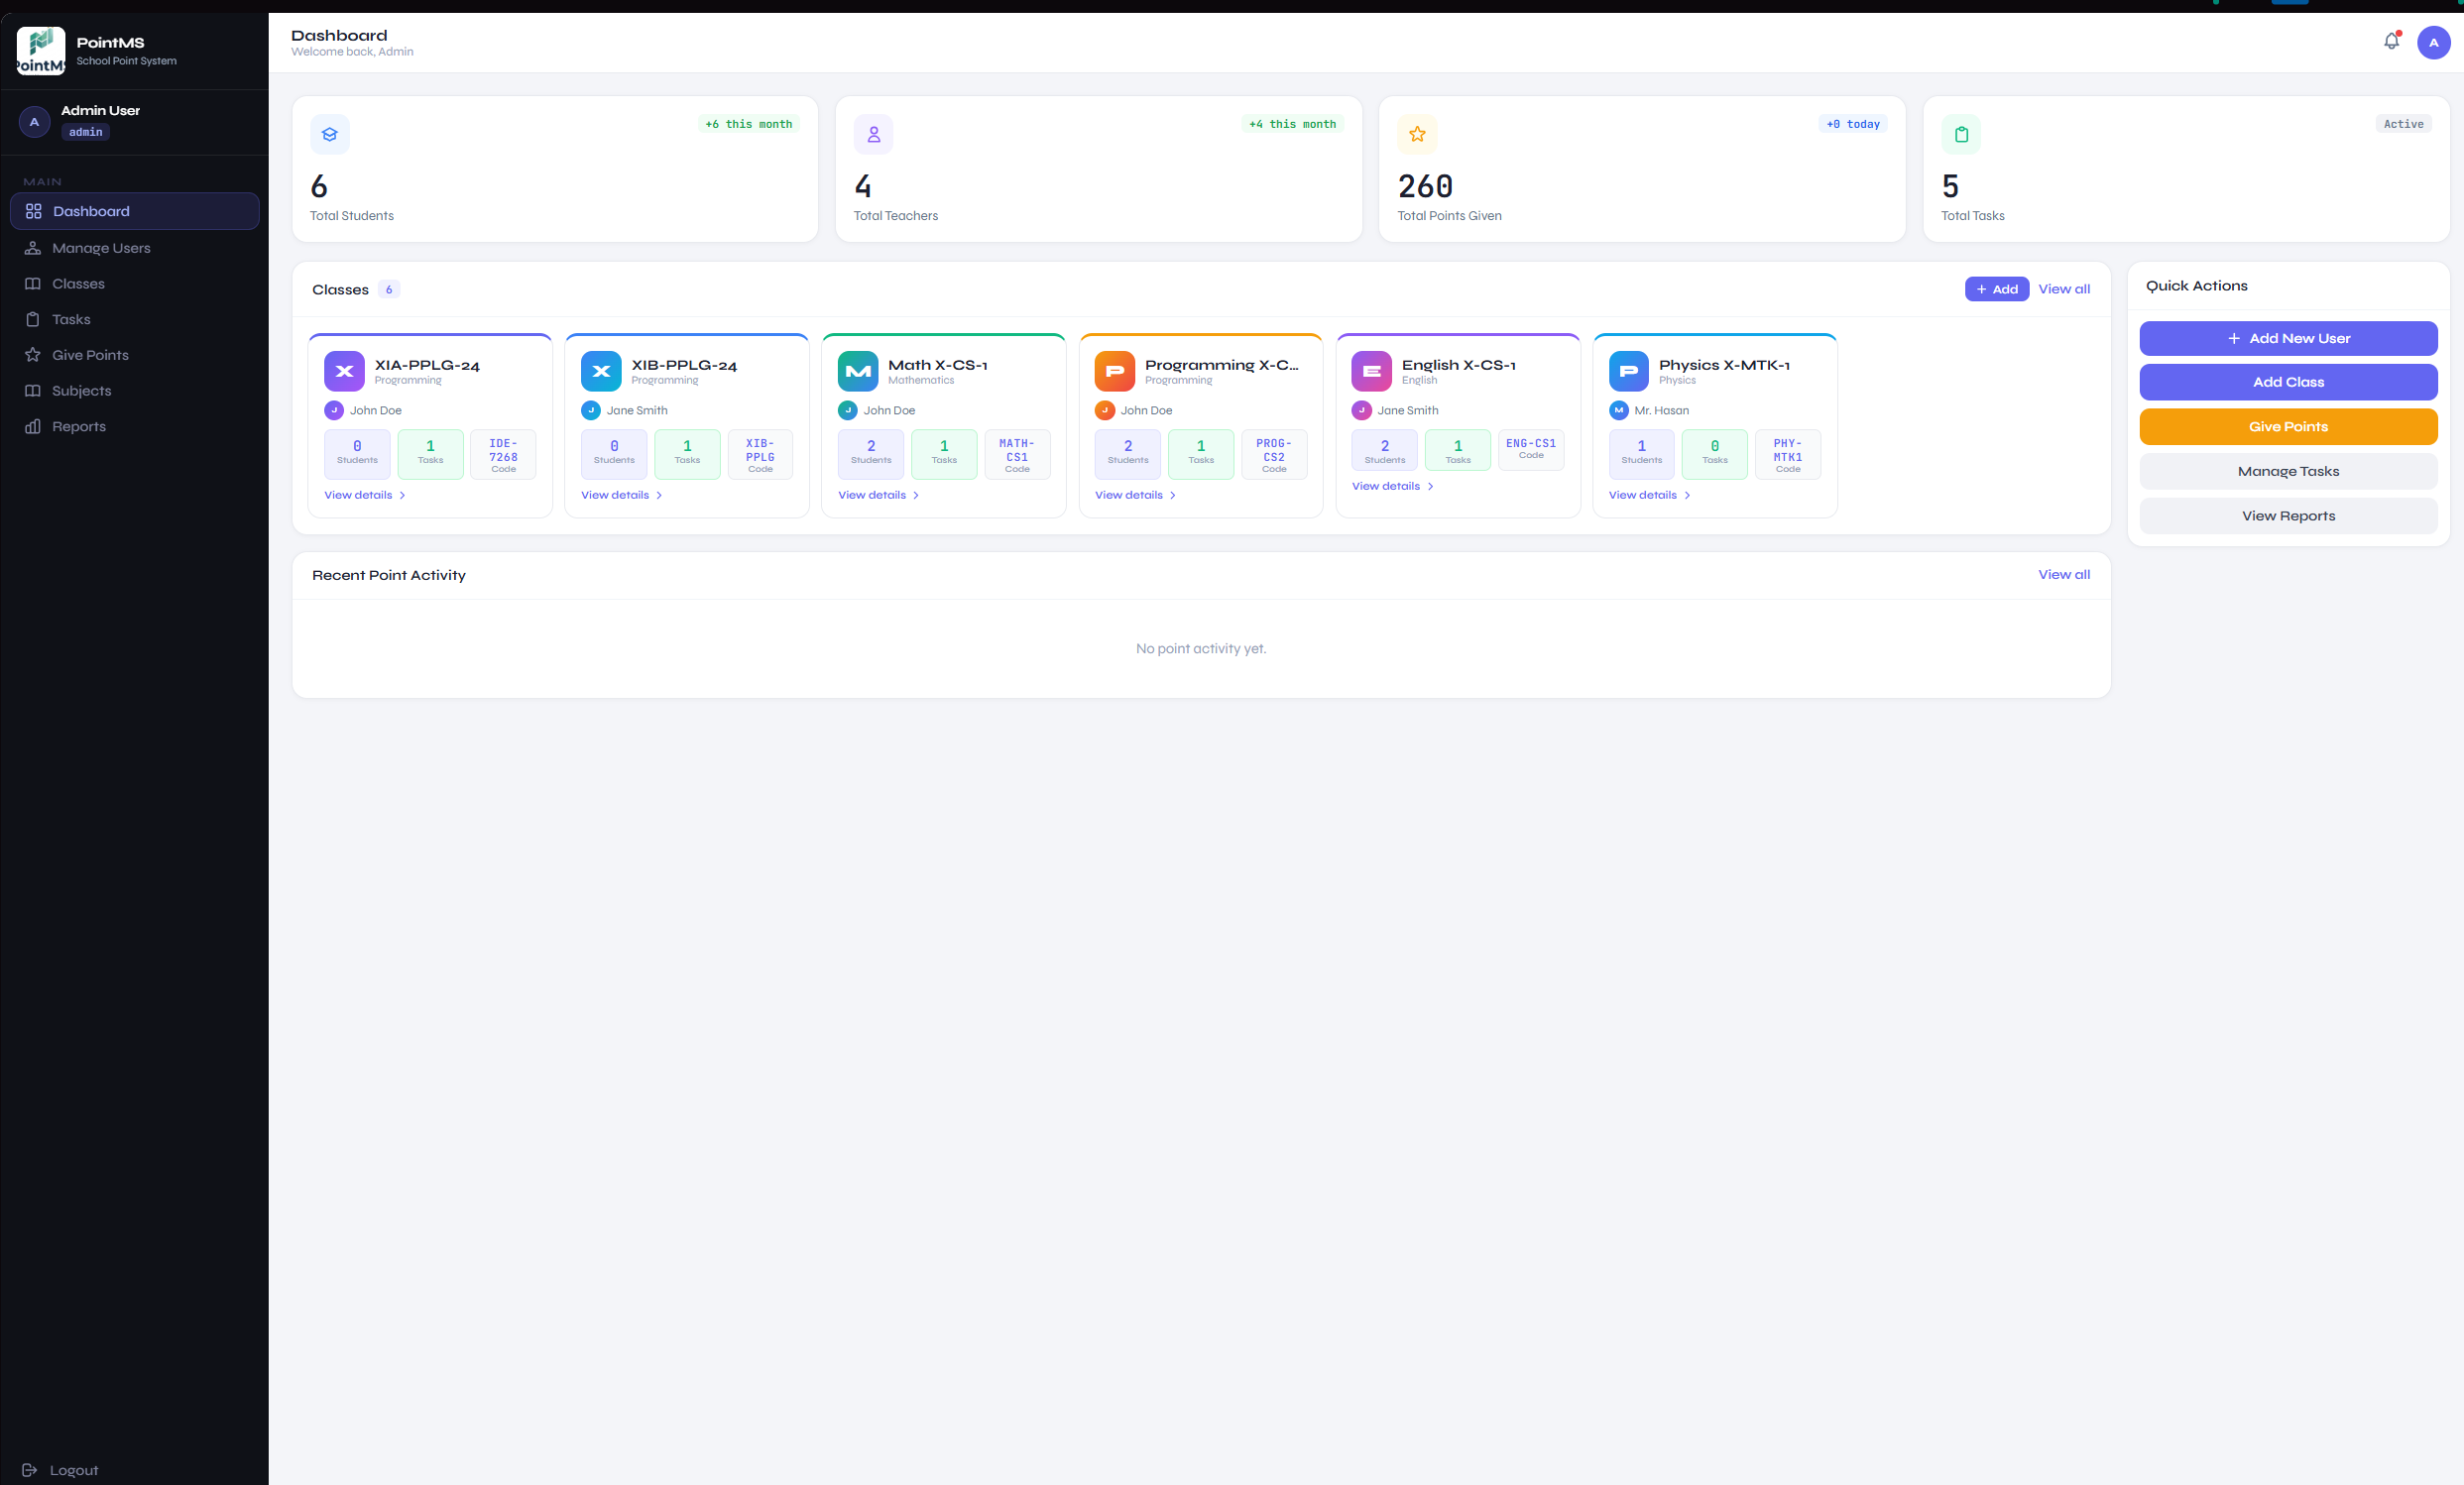This screenshot has height=1485, width=2464.
Task: Click John Doe avatar in Math X-CS-1
Action: 848,410
